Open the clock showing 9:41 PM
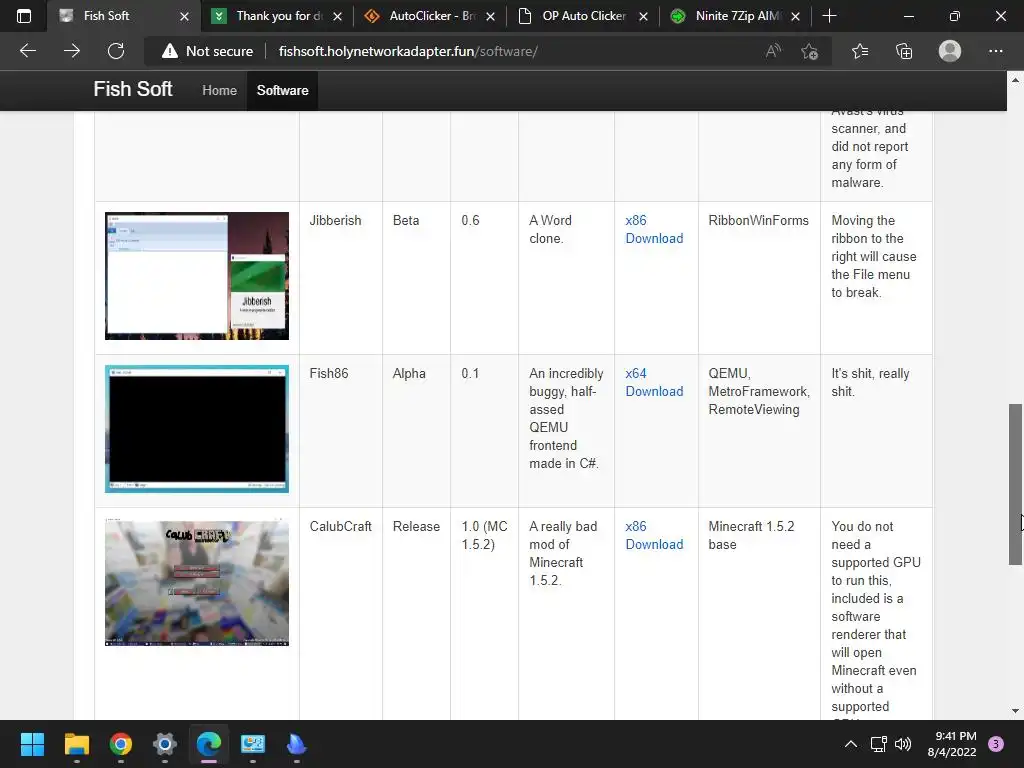1024x768 pixels. tap(952, 744)
